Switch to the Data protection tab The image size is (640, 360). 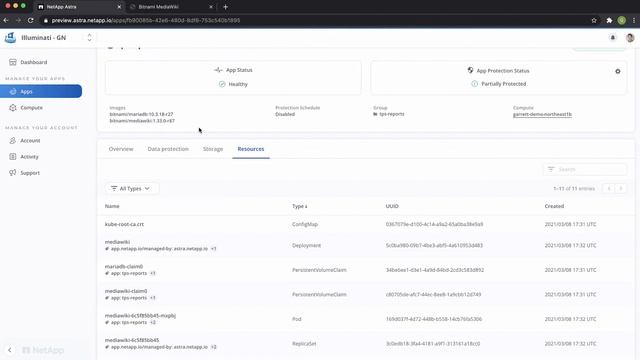(168, 149)
